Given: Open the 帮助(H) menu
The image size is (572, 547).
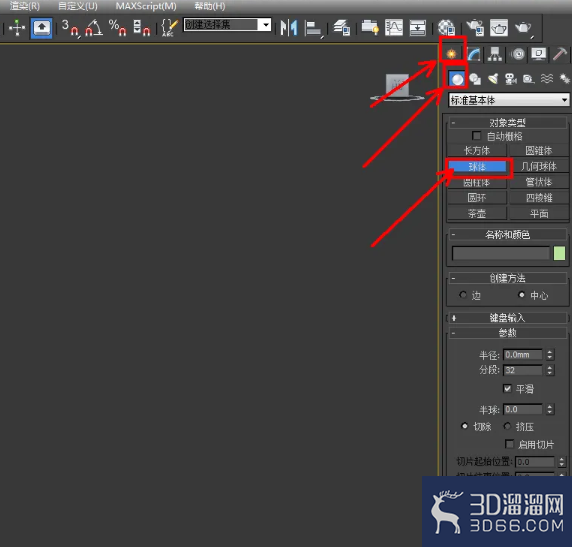Looking at the screenshot, I should [210, 6].
